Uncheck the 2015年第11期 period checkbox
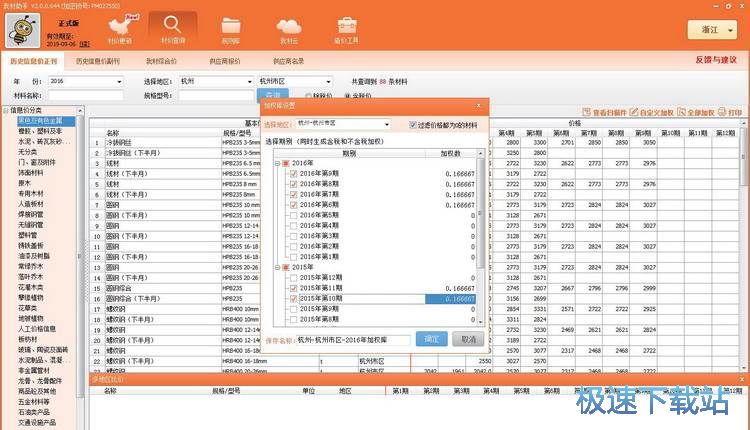 click(x=294, y=287)
